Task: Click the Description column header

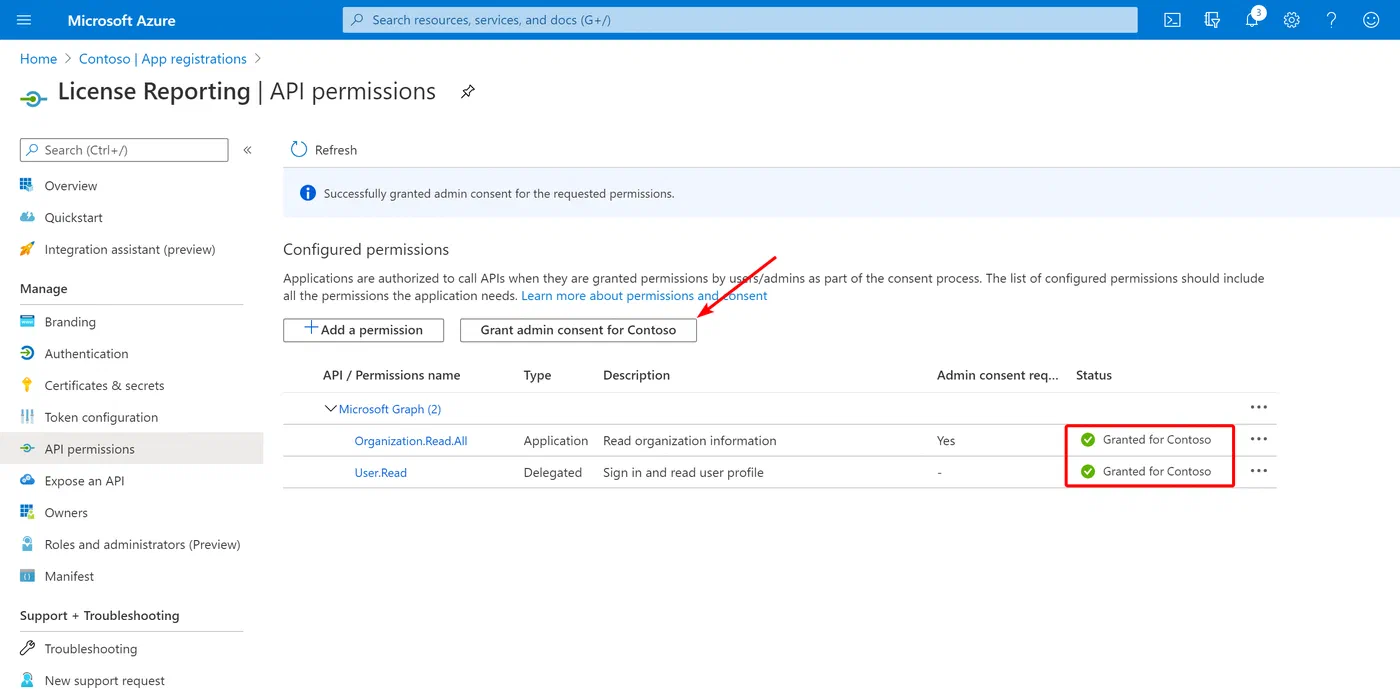Action: pyautogui.click(x=636, y=375)
